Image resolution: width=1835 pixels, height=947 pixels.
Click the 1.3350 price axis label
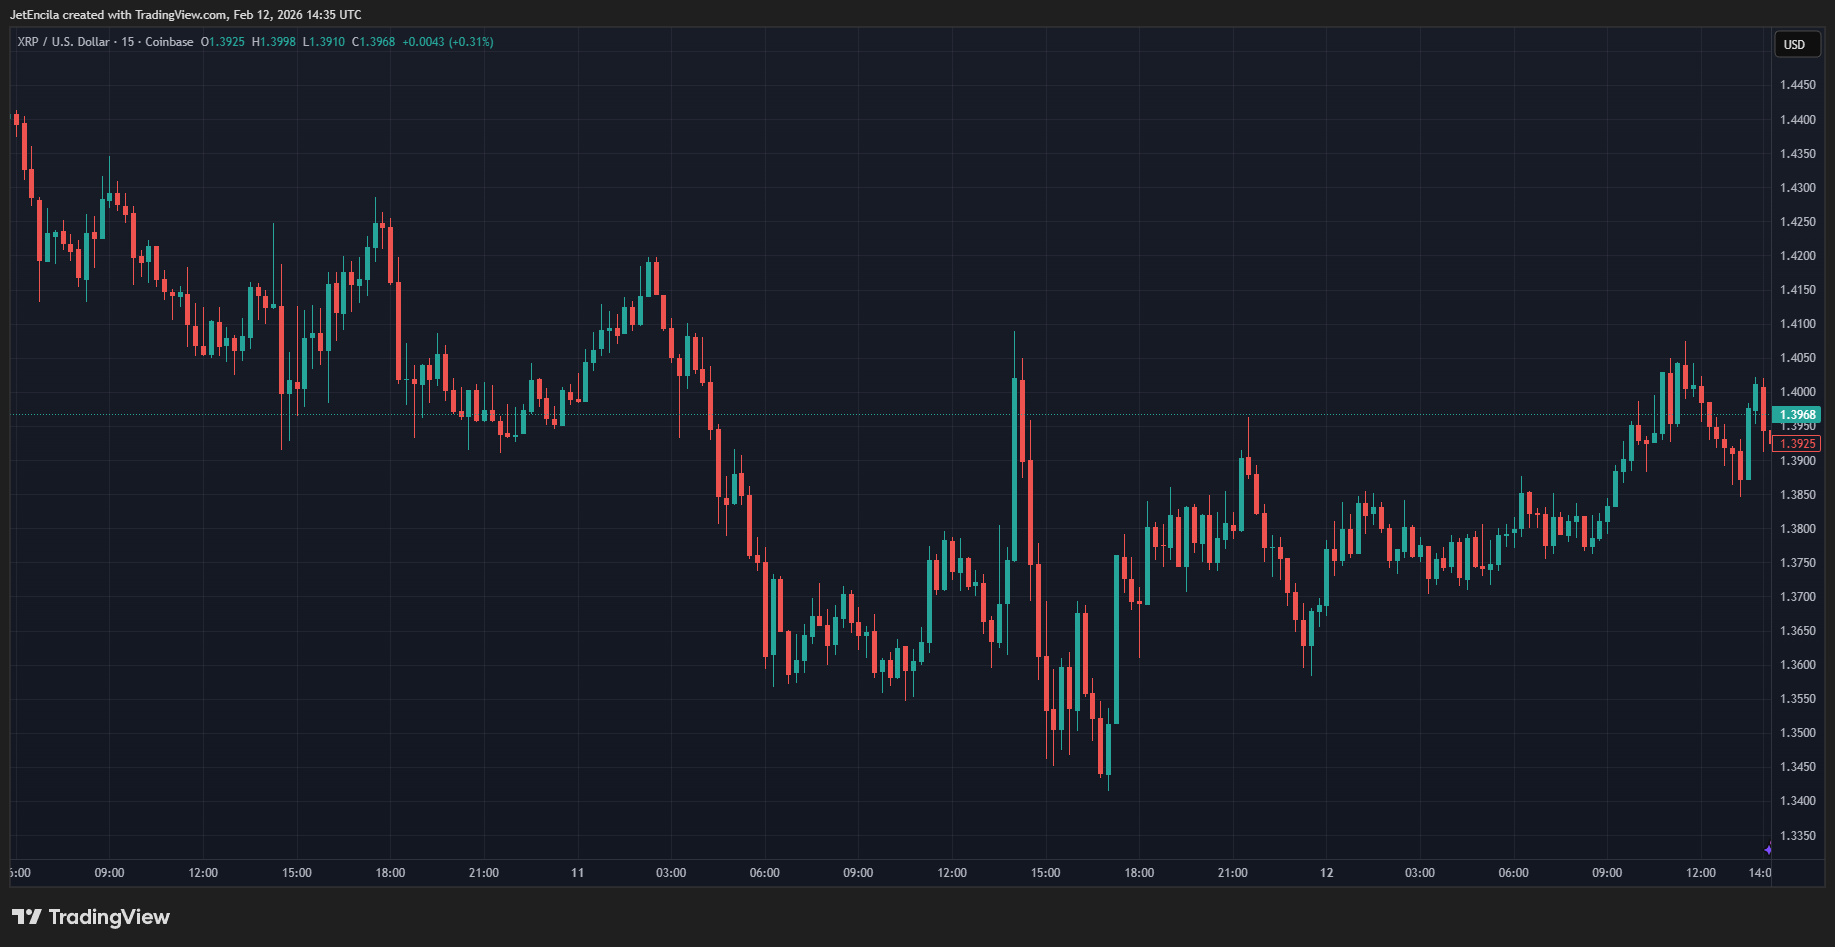click(x=1797, y=836)
